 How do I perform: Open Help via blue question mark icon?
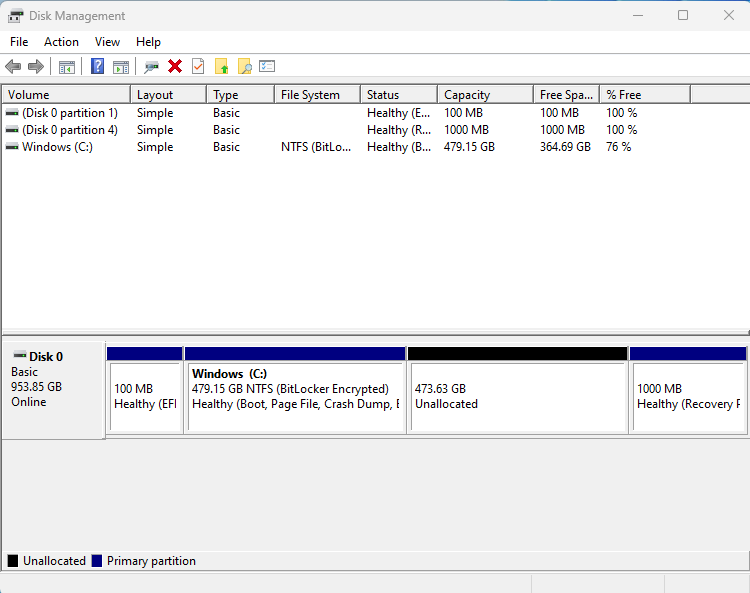point(98,66)
